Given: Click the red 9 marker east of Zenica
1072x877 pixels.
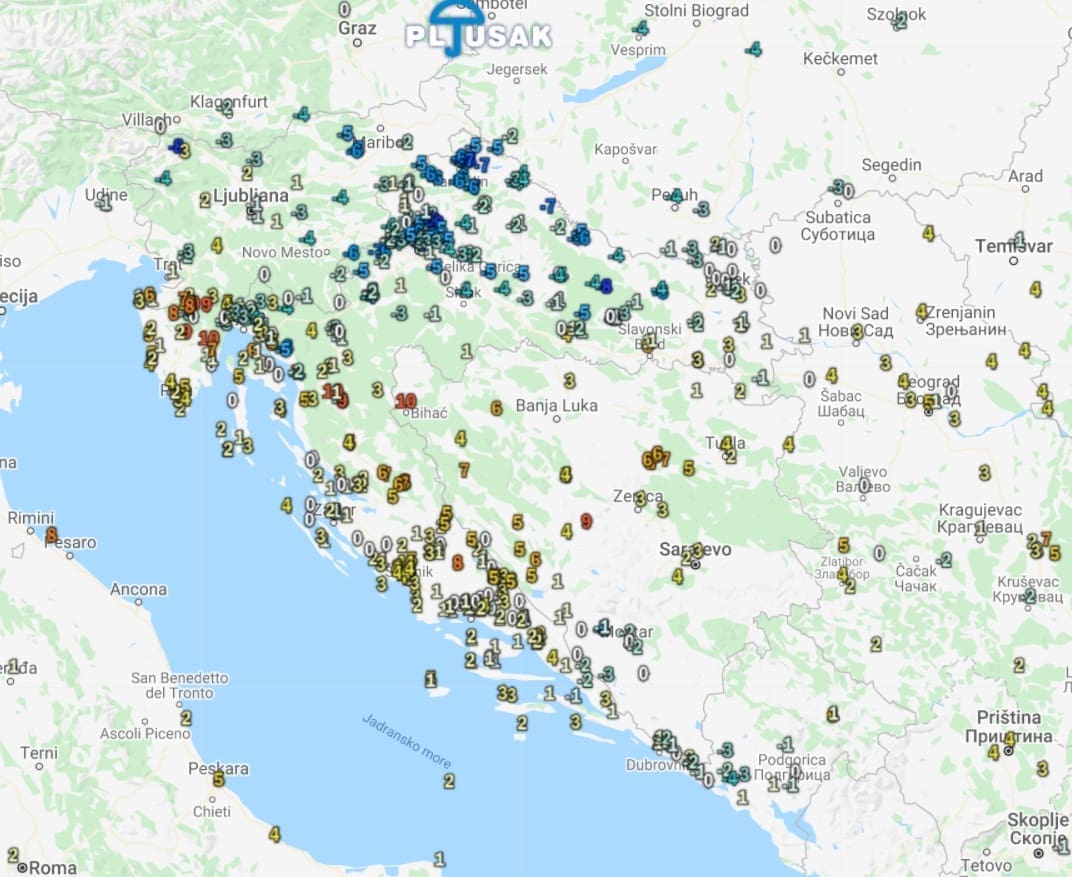Looking at the screenshot, I should click(x=586, y=521).
